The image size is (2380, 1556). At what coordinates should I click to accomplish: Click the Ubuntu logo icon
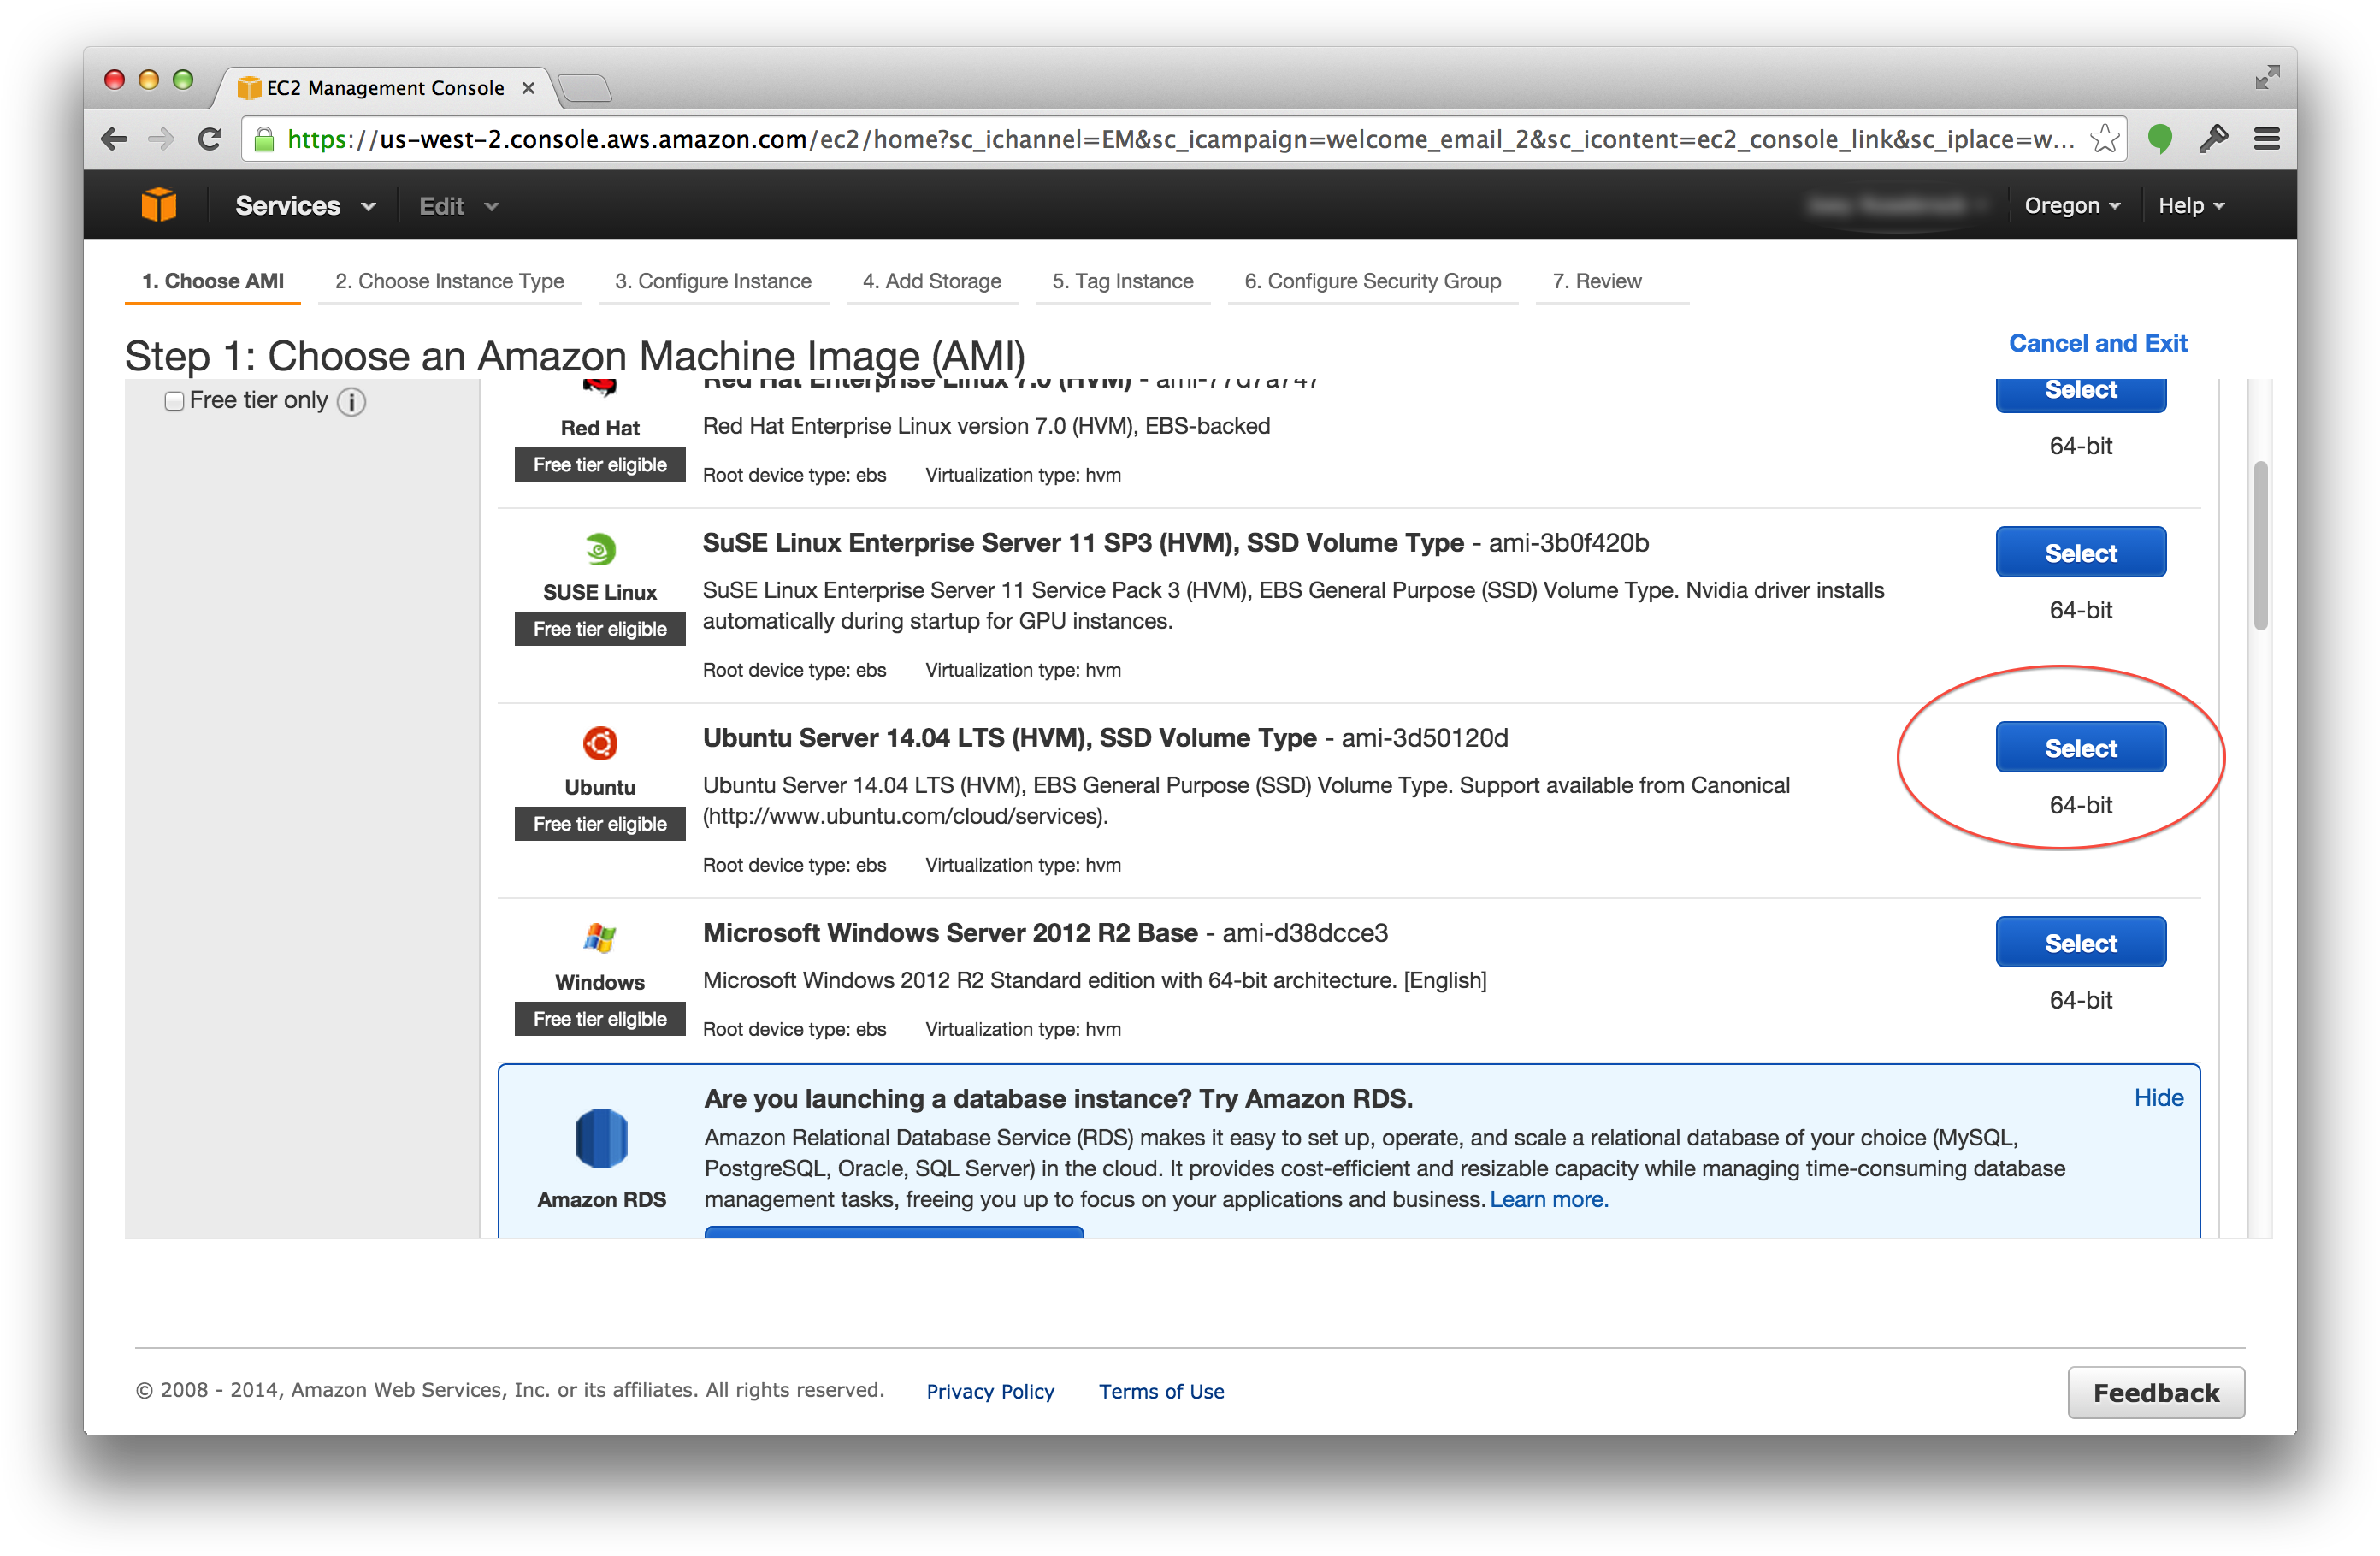(600, 743)
